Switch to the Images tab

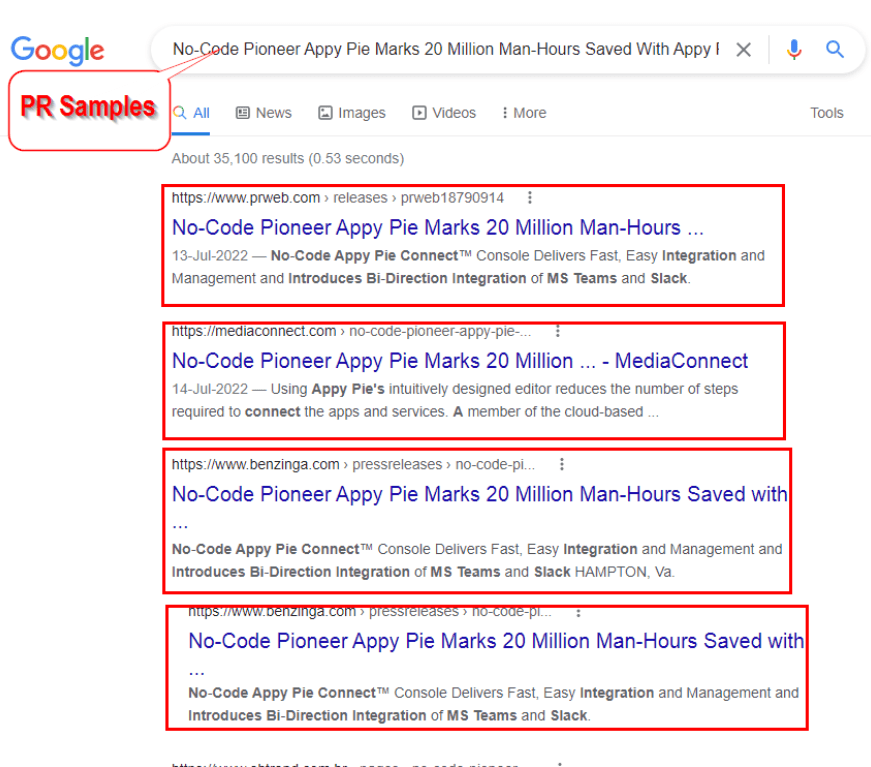(x=352, y=113)
